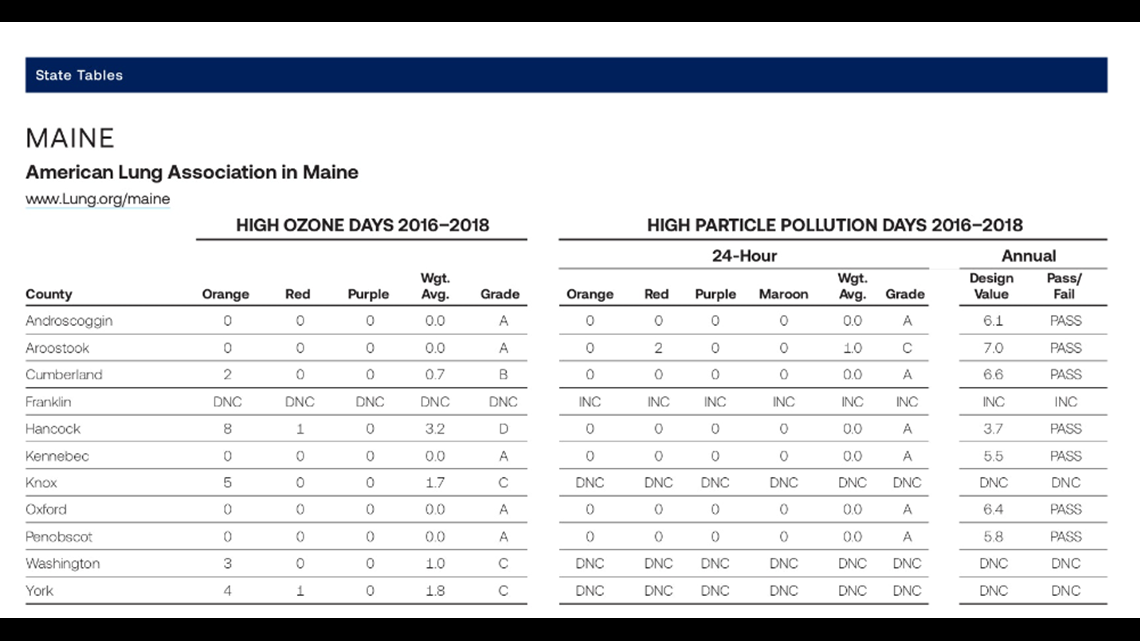This screenshot has width=1140, height=641.
Task: Click the High Ozone Days 2016–2018 heading
Action: tap(362, 225)
